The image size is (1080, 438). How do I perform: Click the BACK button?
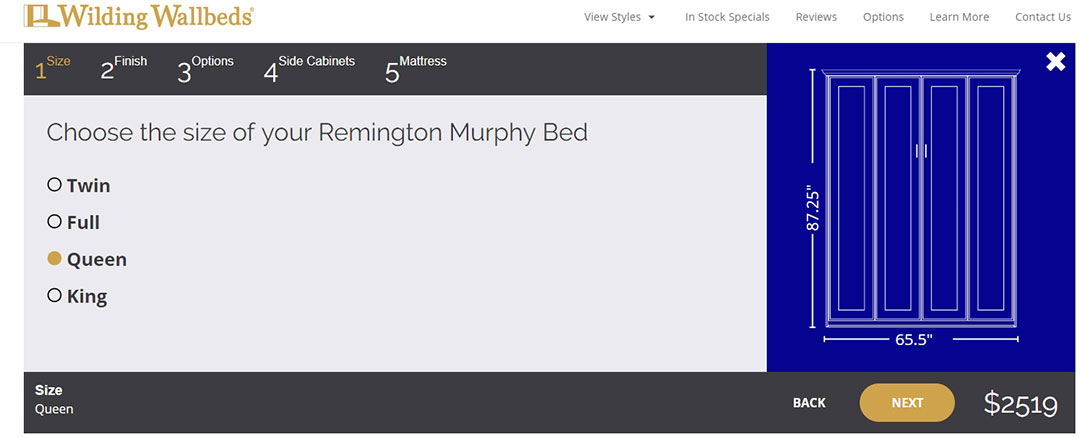point(809,403)
